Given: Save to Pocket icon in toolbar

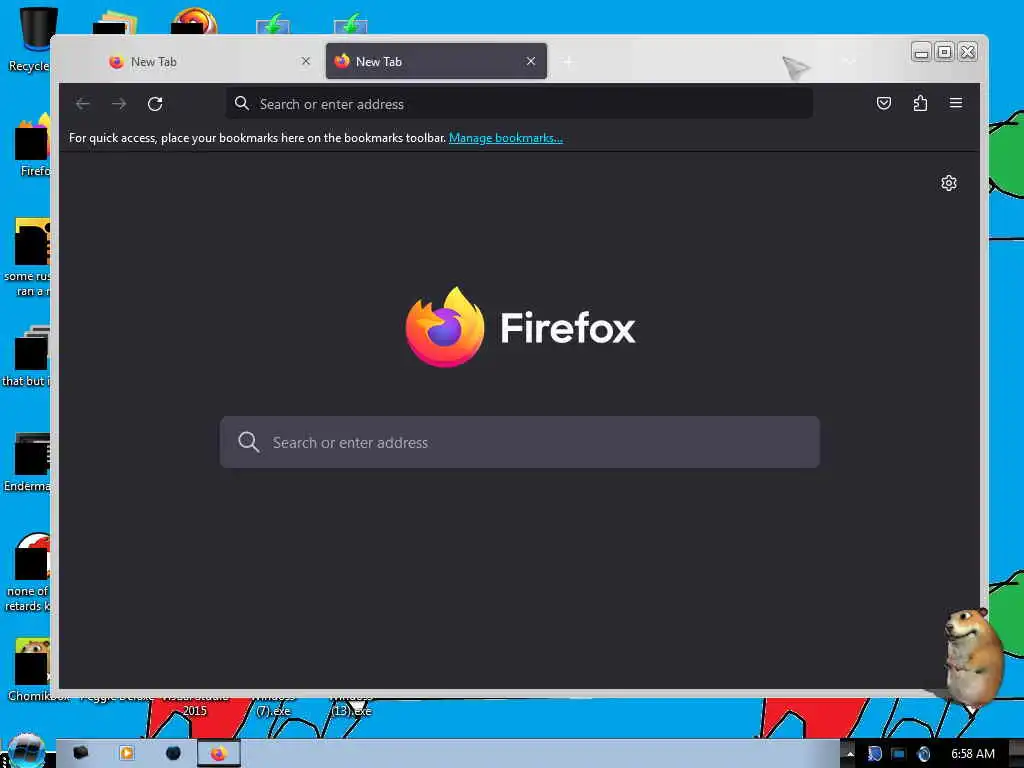Looking at the screenshot, I should tap(884, 103).
